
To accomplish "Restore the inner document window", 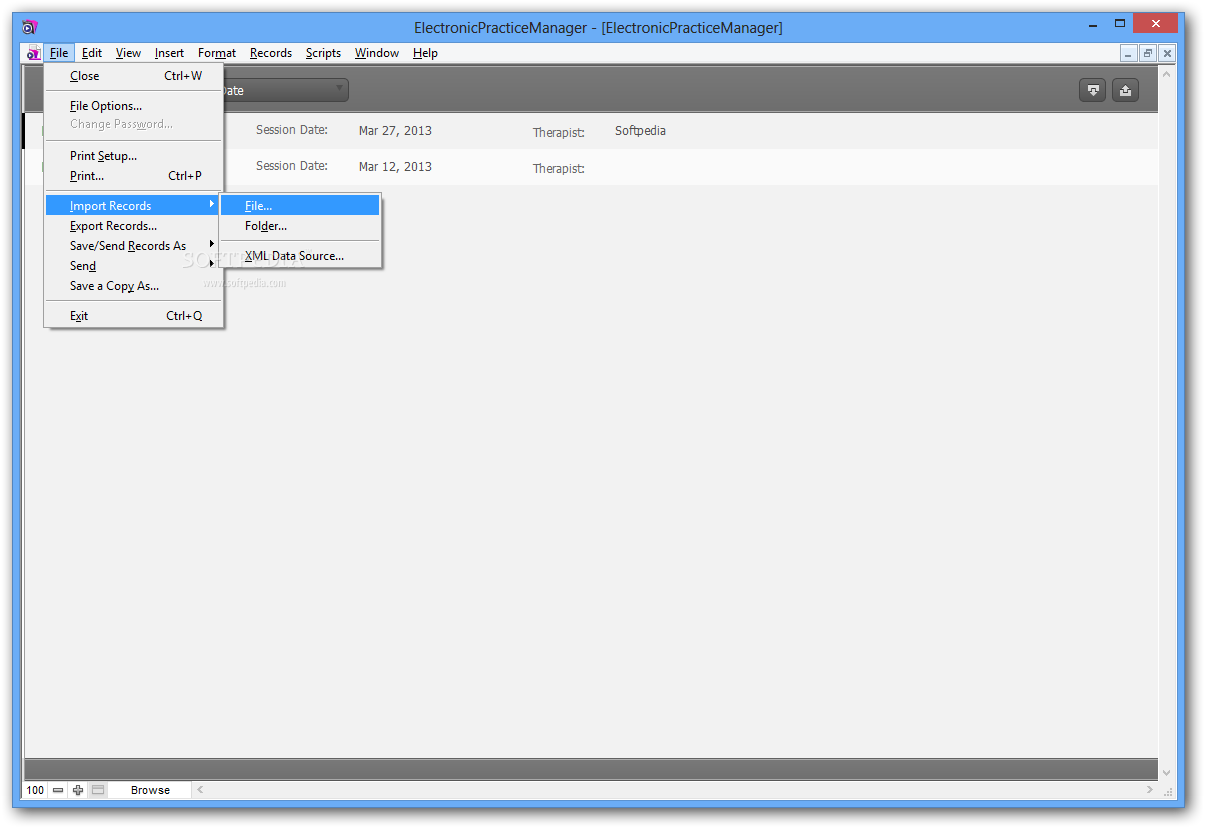I will pos(1148,54).
